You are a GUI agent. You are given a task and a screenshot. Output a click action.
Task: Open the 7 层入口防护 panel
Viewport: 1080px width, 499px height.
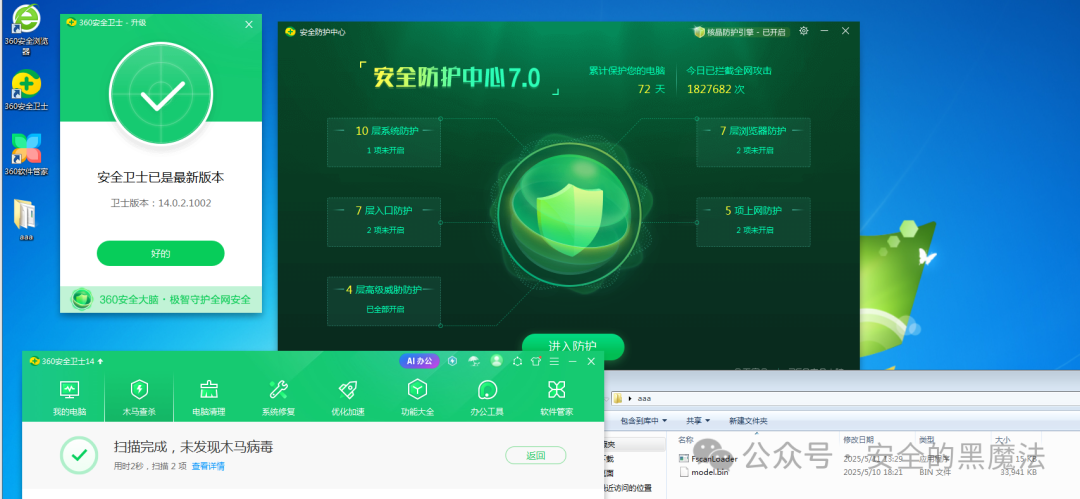384,222
